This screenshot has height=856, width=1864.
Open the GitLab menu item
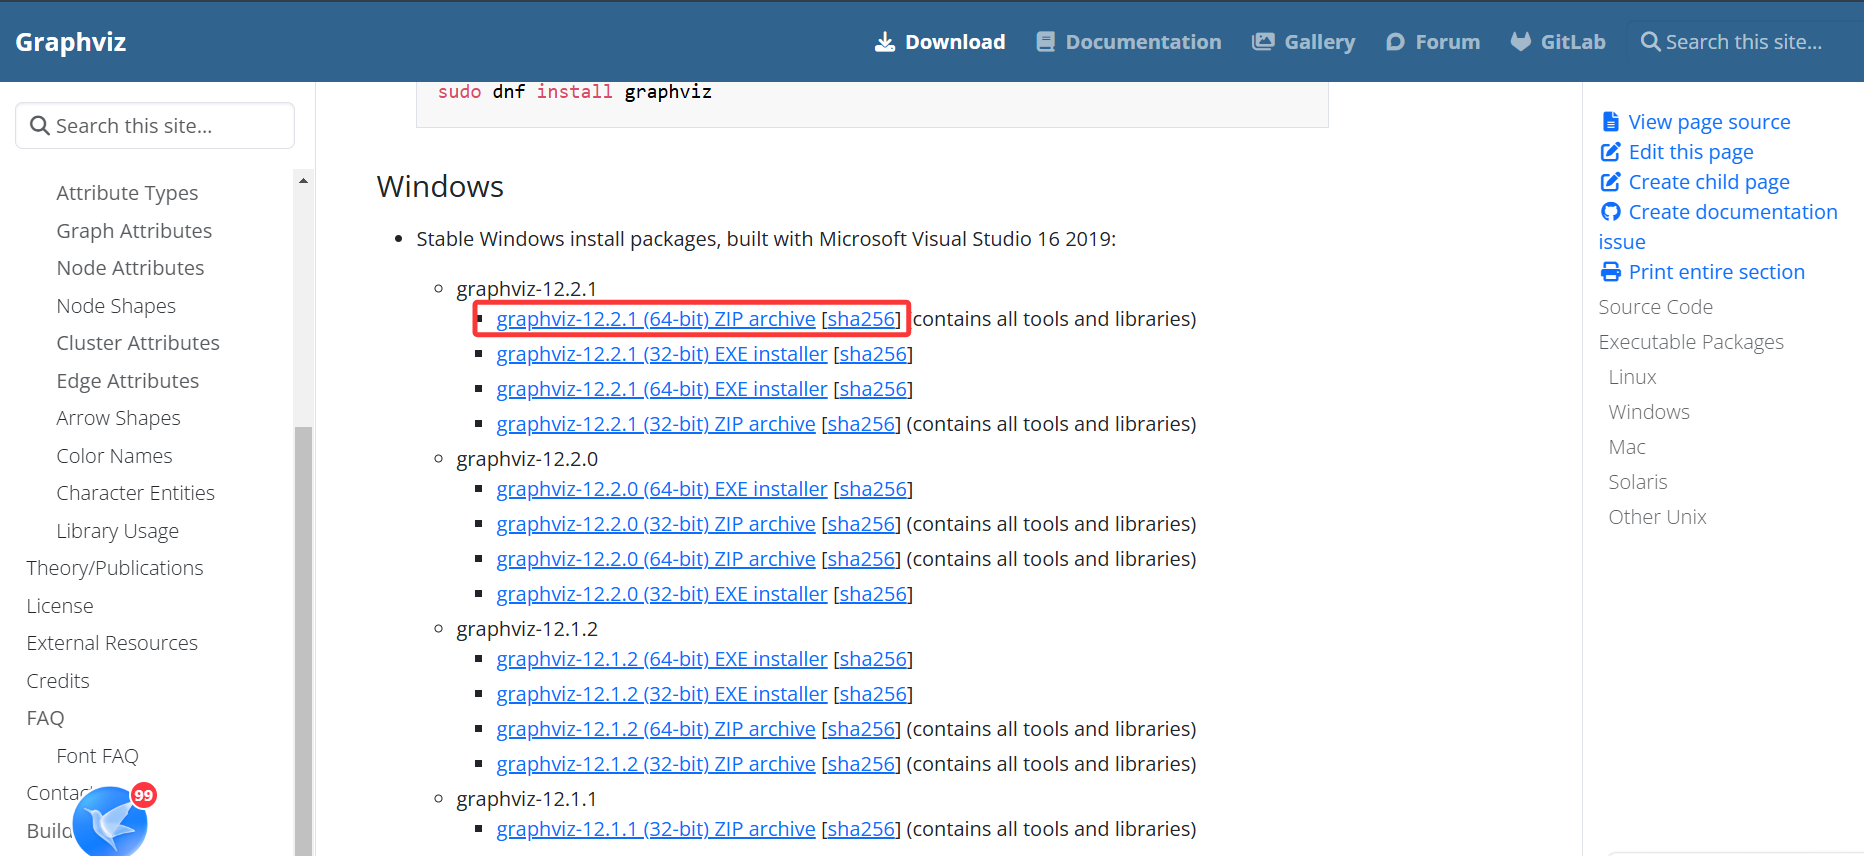click(x=1558, y=42)
